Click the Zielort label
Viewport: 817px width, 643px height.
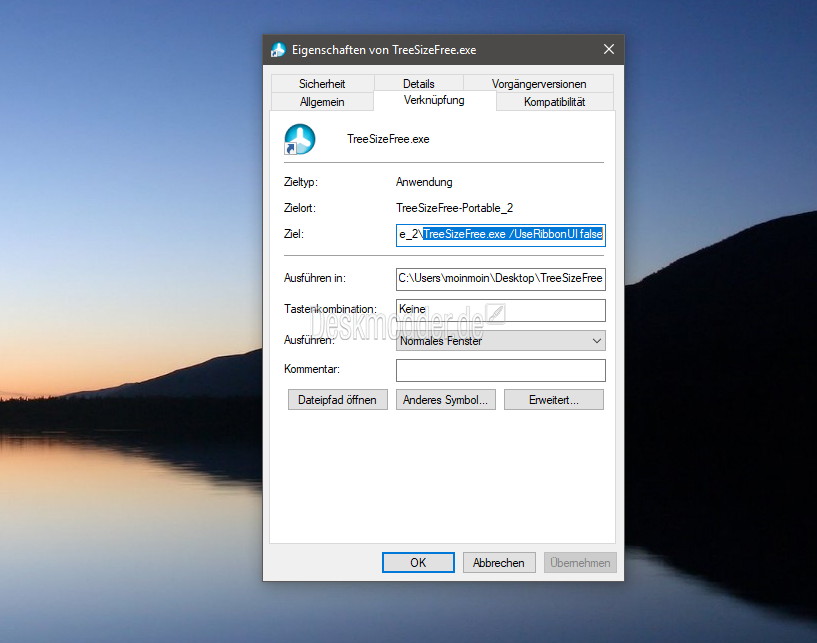300,208
